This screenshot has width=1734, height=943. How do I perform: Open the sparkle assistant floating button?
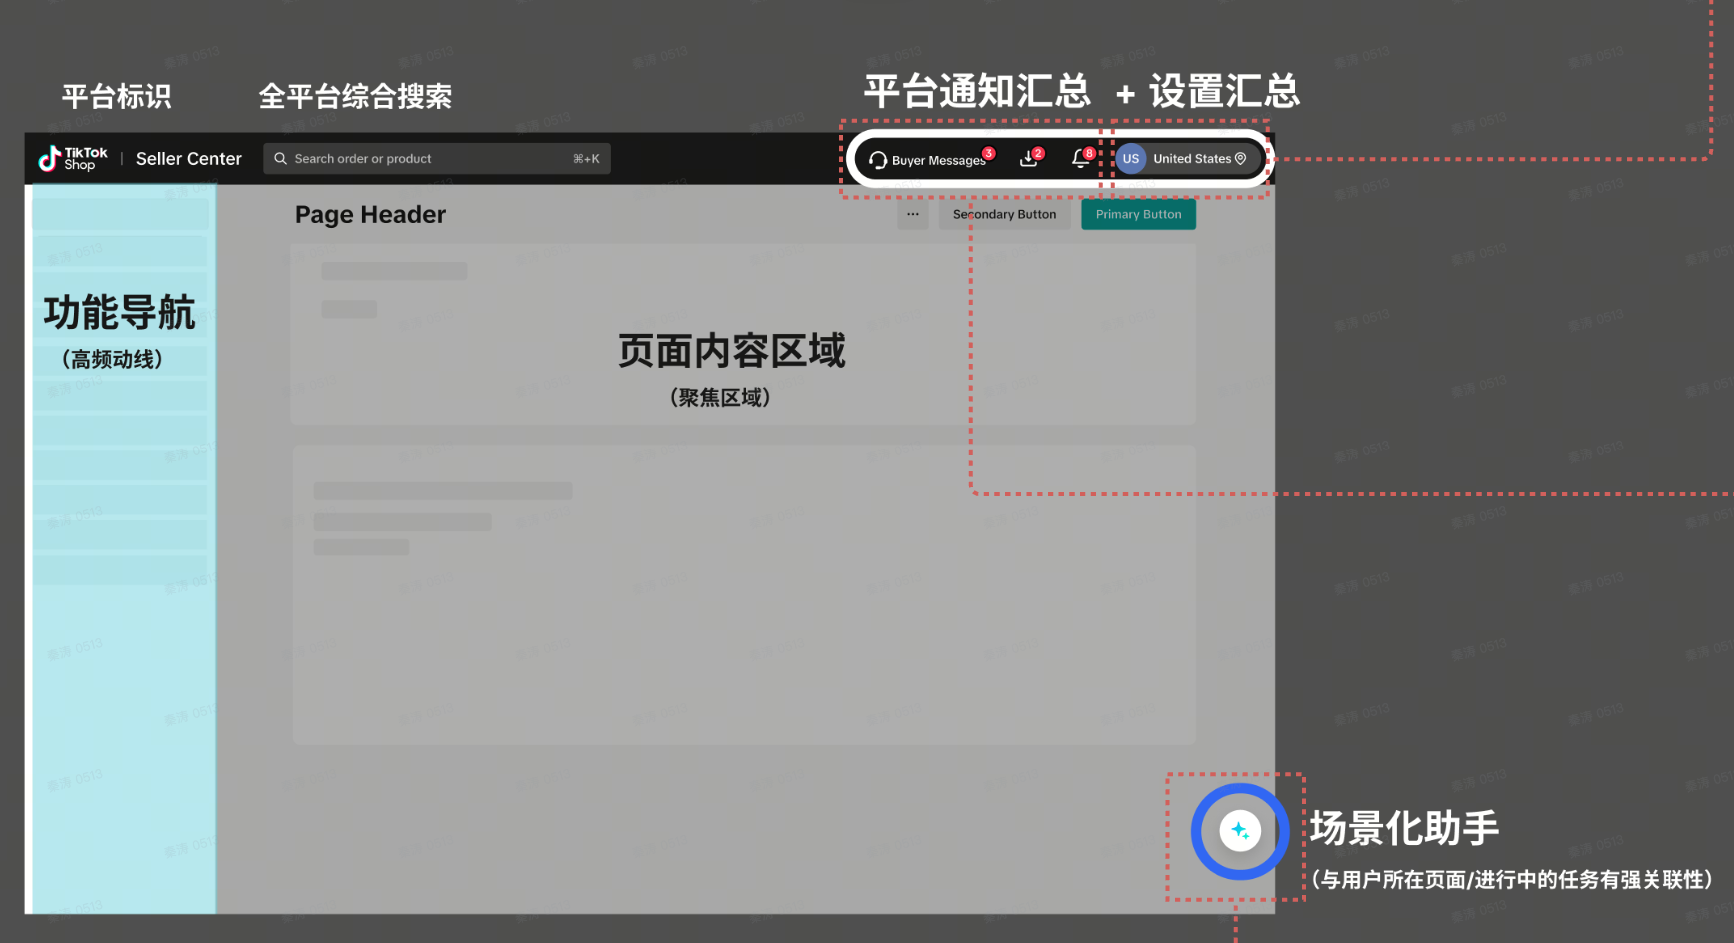pyautogui.click(x=1239, y=831)
